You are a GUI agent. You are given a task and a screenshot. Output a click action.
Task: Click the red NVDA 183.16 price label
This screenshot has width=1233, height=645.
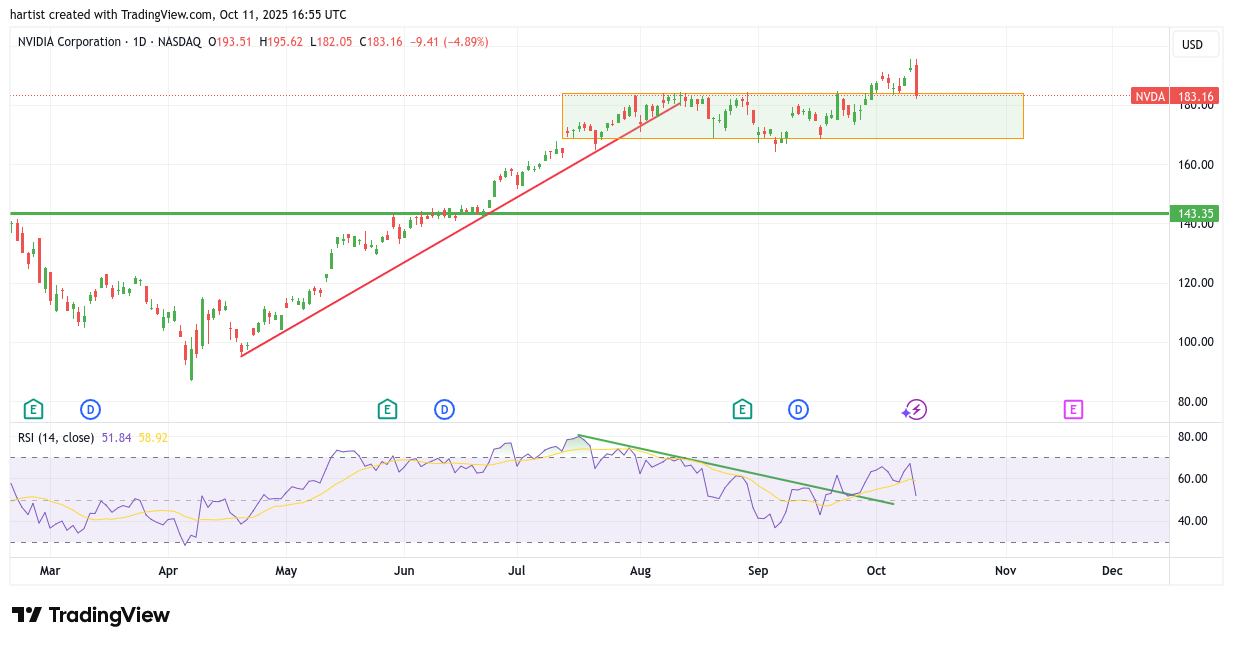[1175, 97]
